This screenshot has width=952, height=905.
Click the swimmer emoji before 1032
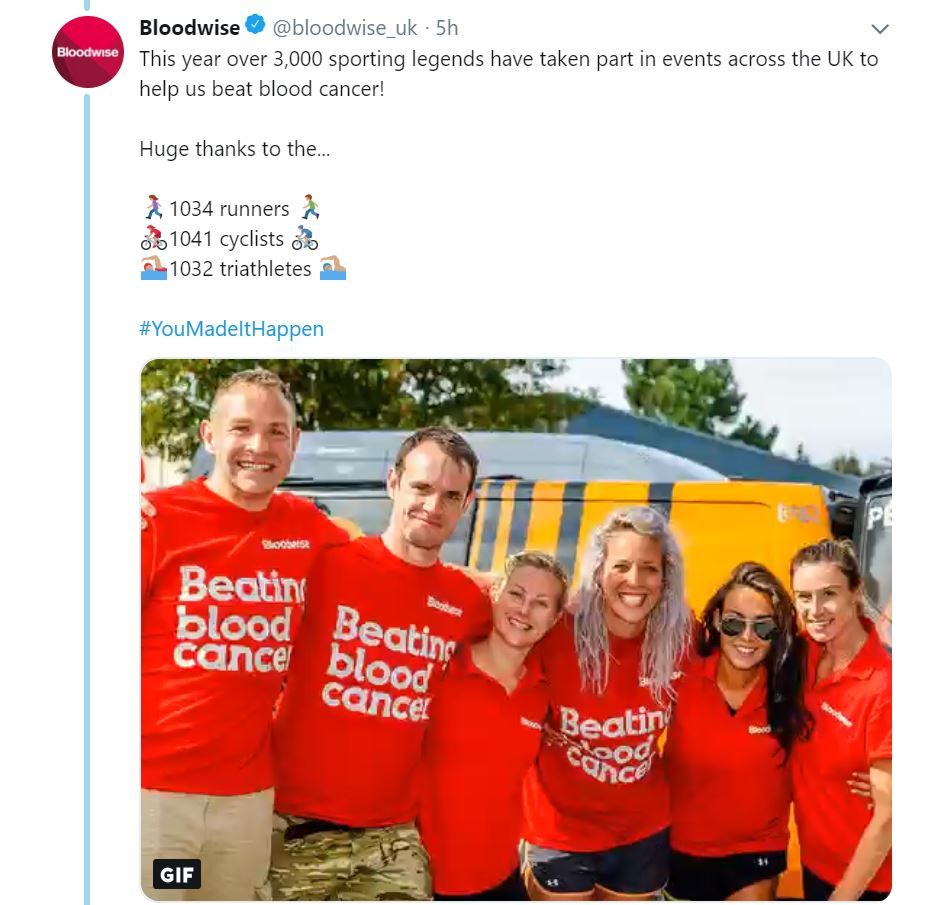click(154, 268)
